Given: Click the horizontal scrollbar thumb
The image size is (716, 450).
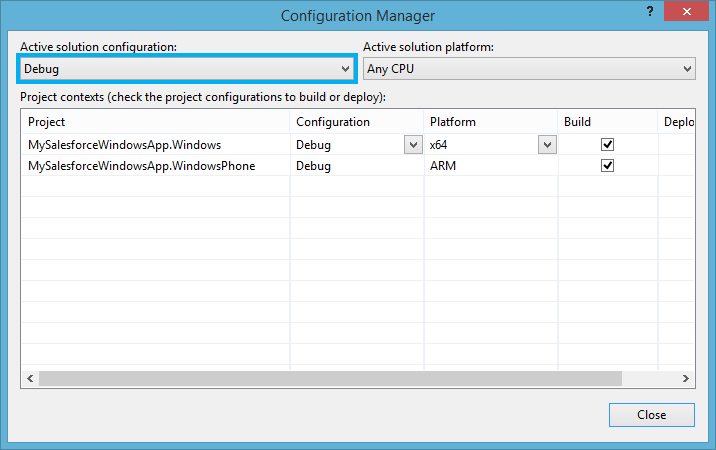Looking at the screenshot, I should point(330,378).
